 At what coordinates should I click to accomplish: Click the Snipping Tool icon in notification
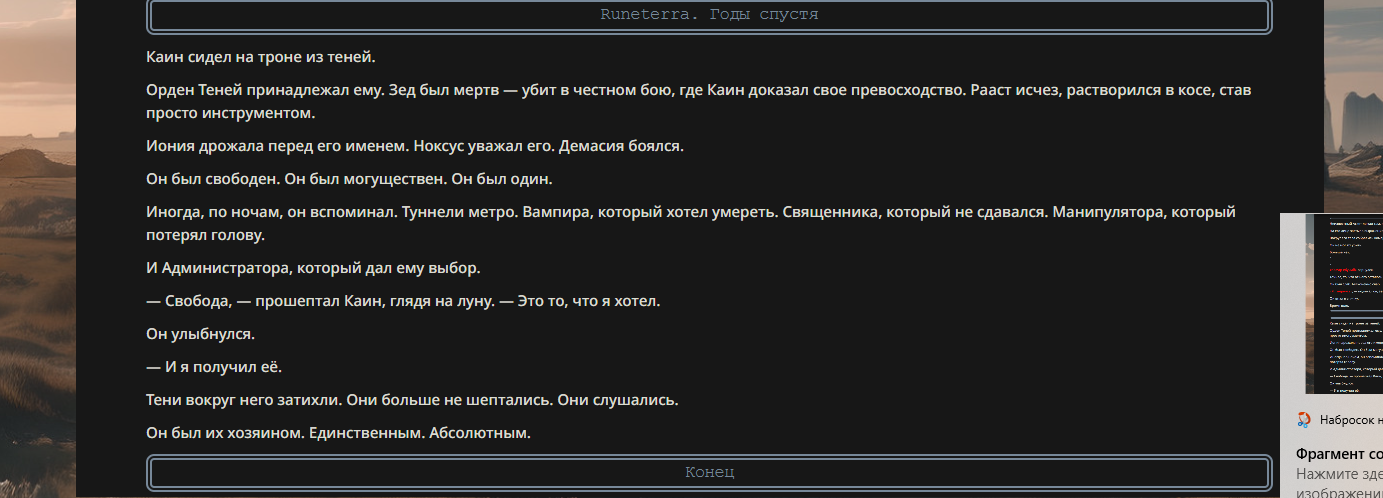1304,420
